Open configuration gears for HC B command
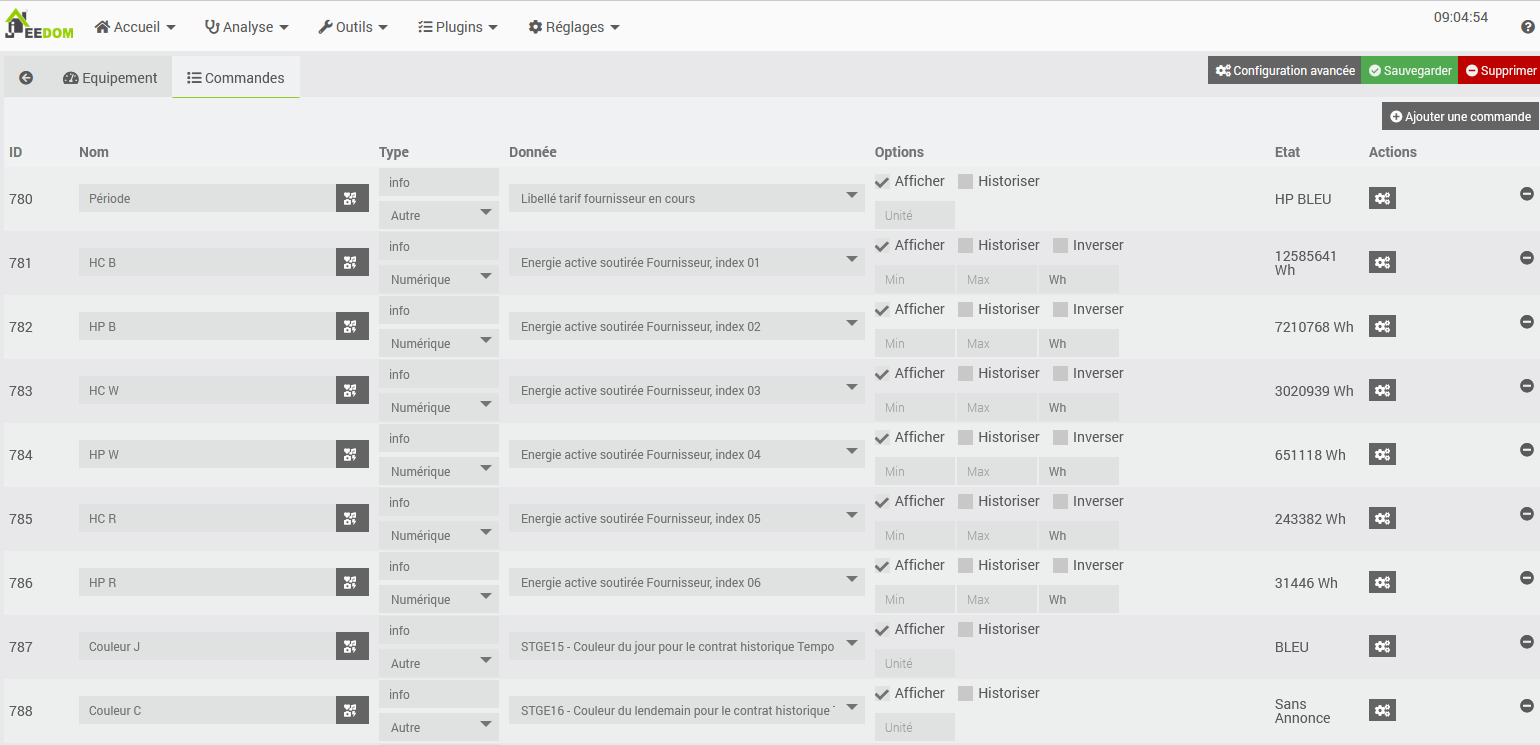Viewport: 1540px width, 745px height. 1382,262
